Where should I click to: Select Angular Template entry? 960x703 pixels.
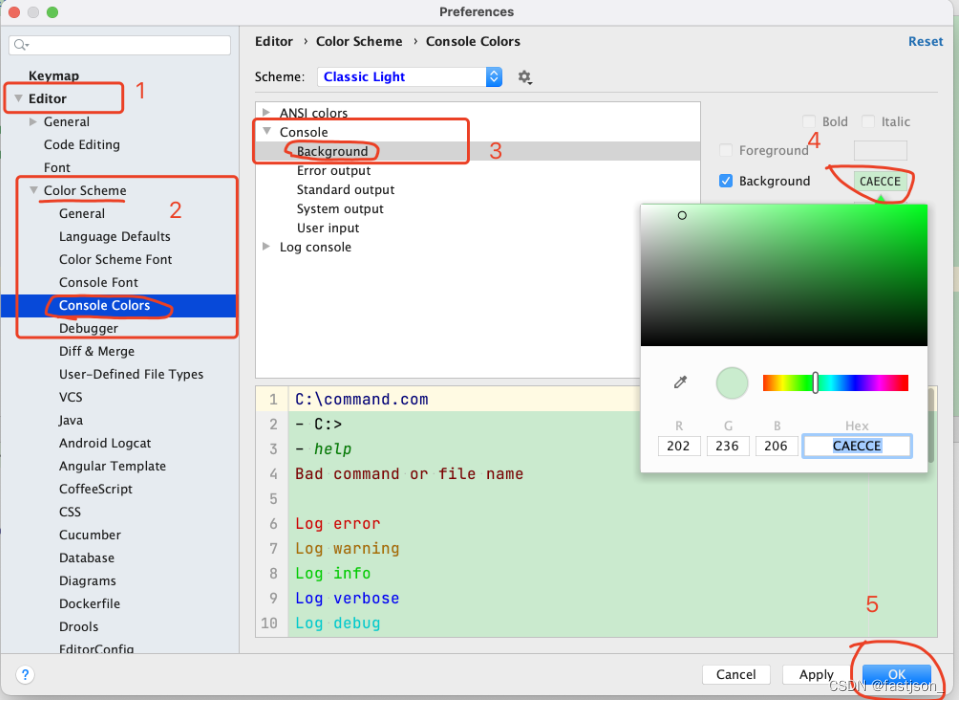pyautogui.click(x=113, y=466)
